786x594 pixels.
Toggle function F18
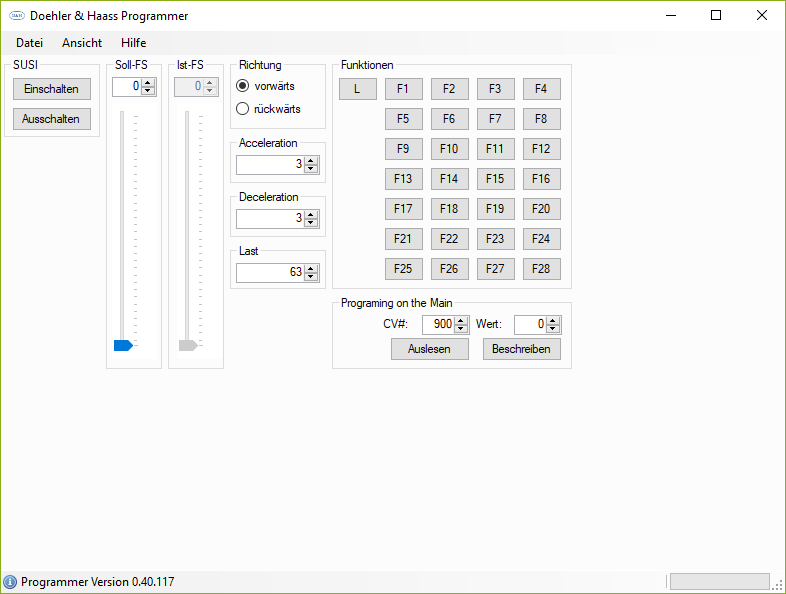click(x=450, y=209)
